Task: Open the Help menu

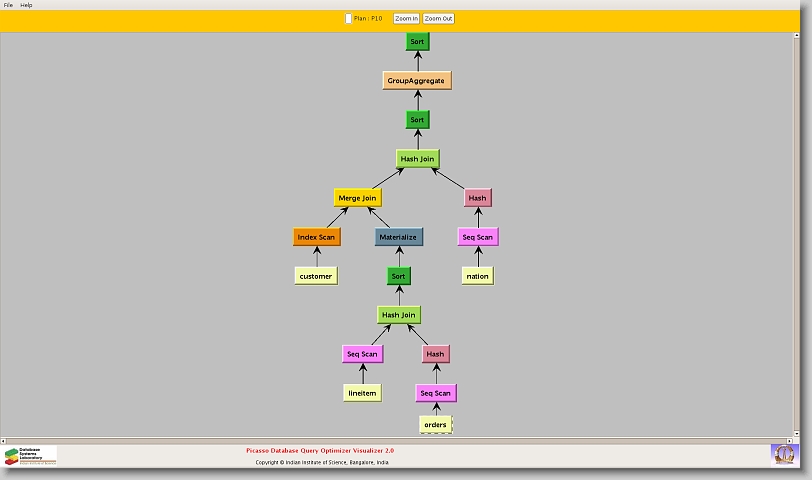Action: coord(26,5)
